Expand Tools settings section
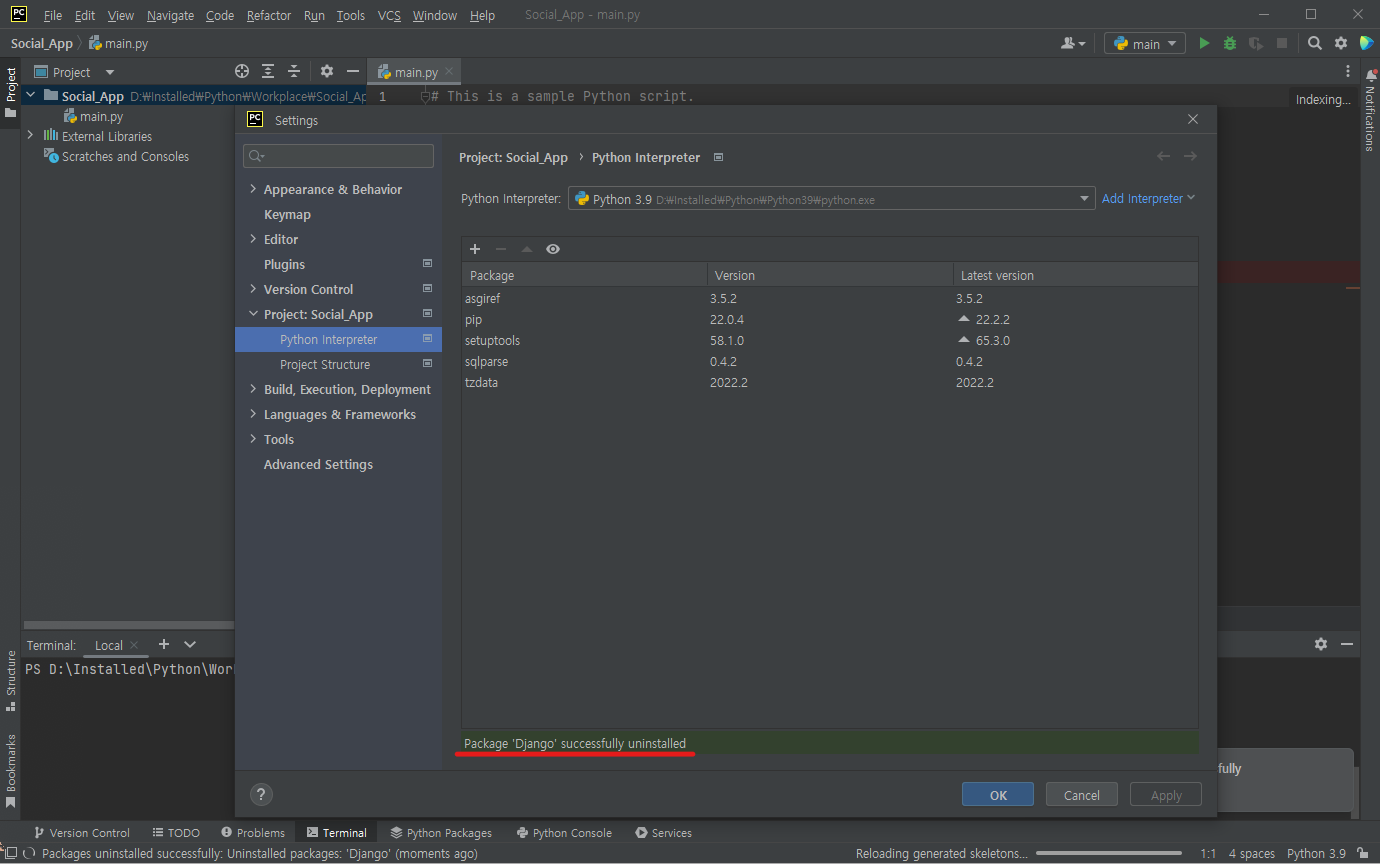This screenshot has width=1380, height=864. click(x=253, y=439)
